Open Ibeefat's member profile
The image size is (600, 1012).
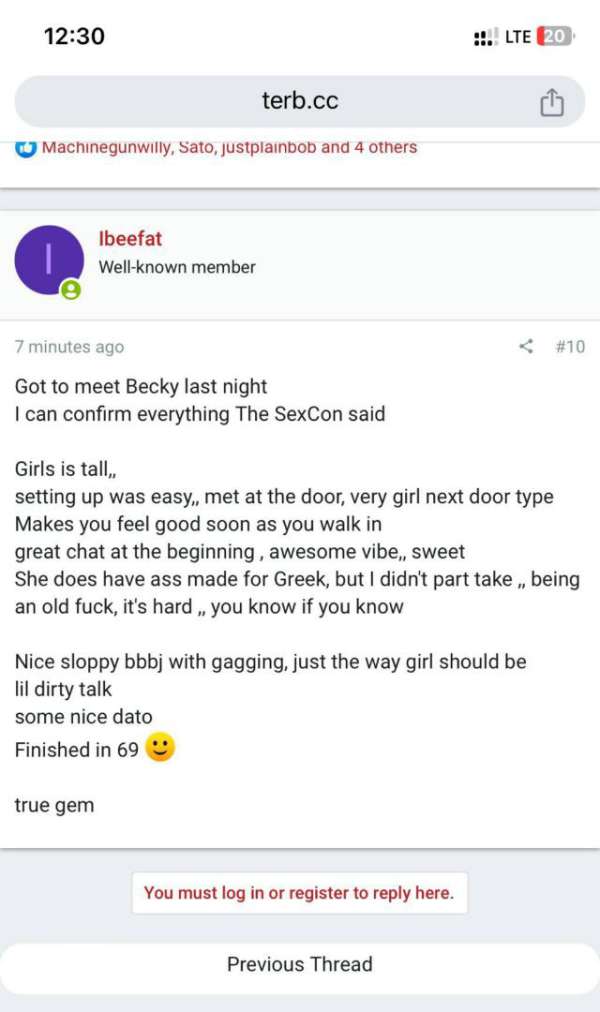click(x=128, y=239)
